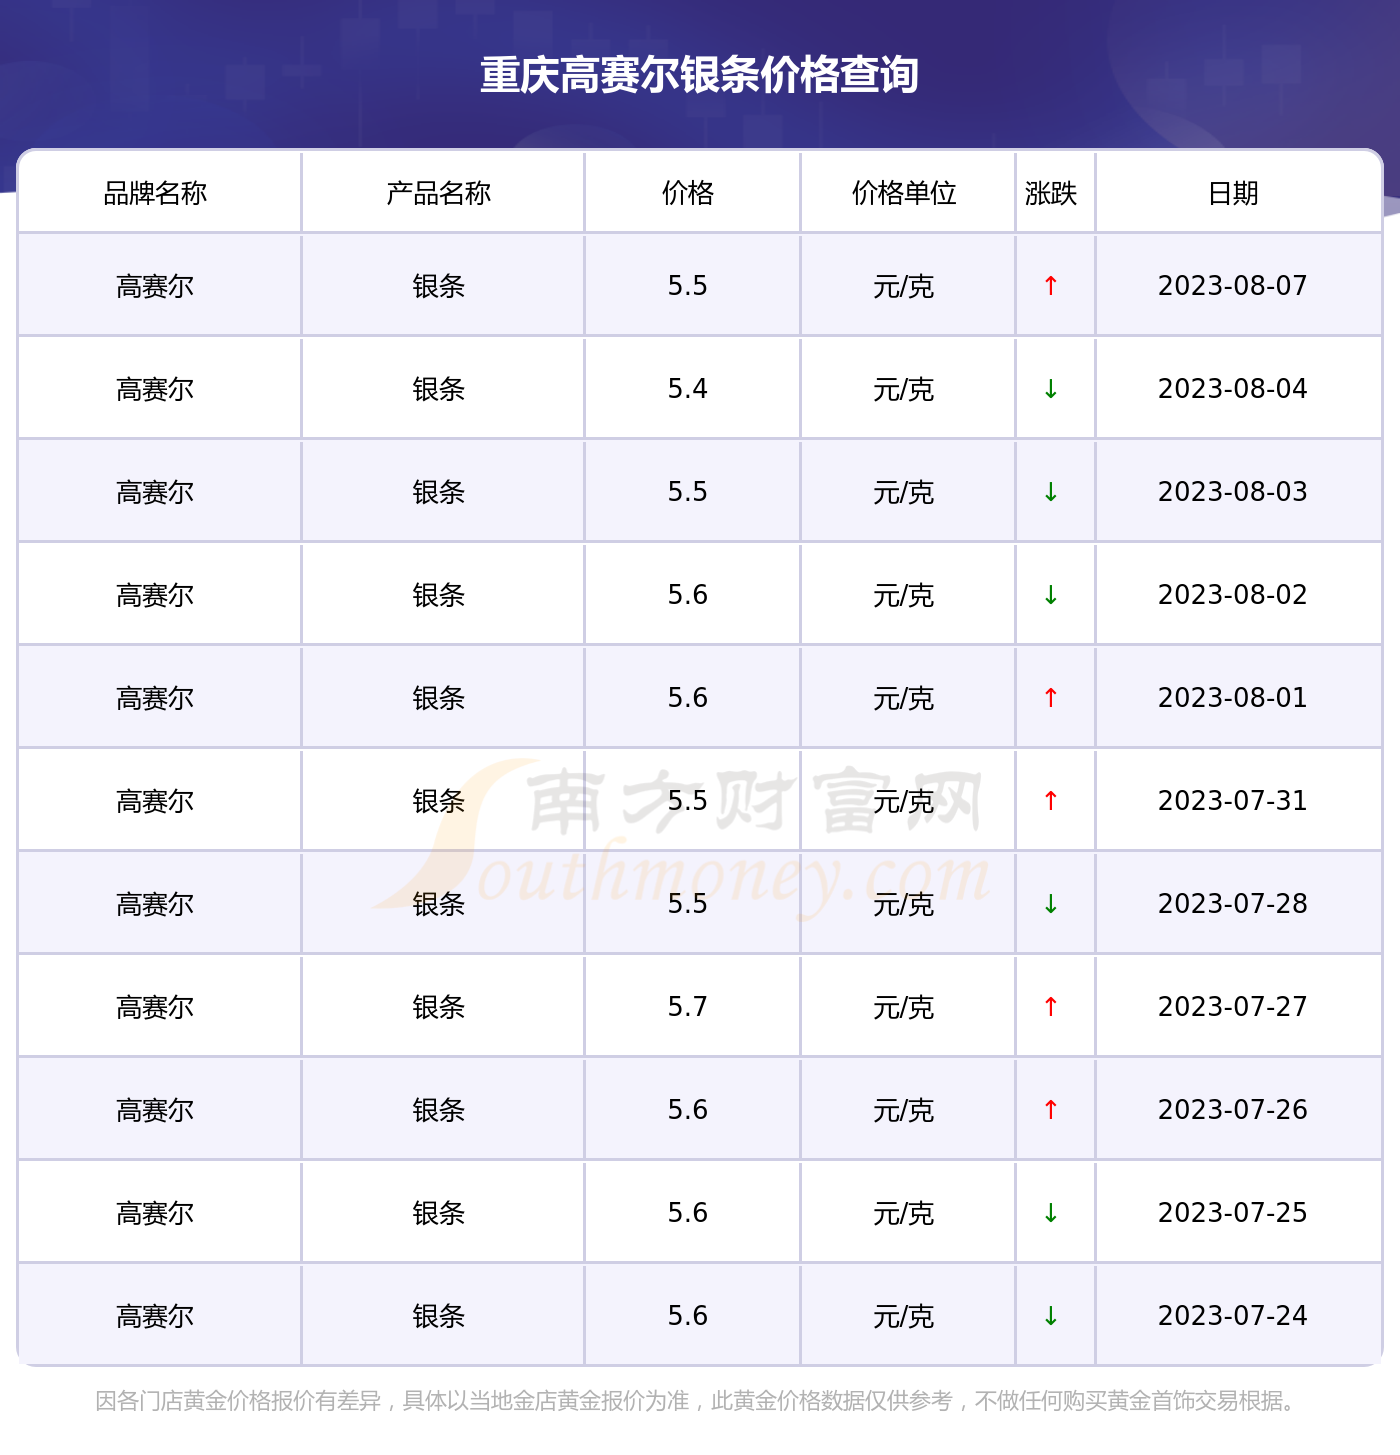Click the green down arrow for 2023-07-28

(1051, 904)
